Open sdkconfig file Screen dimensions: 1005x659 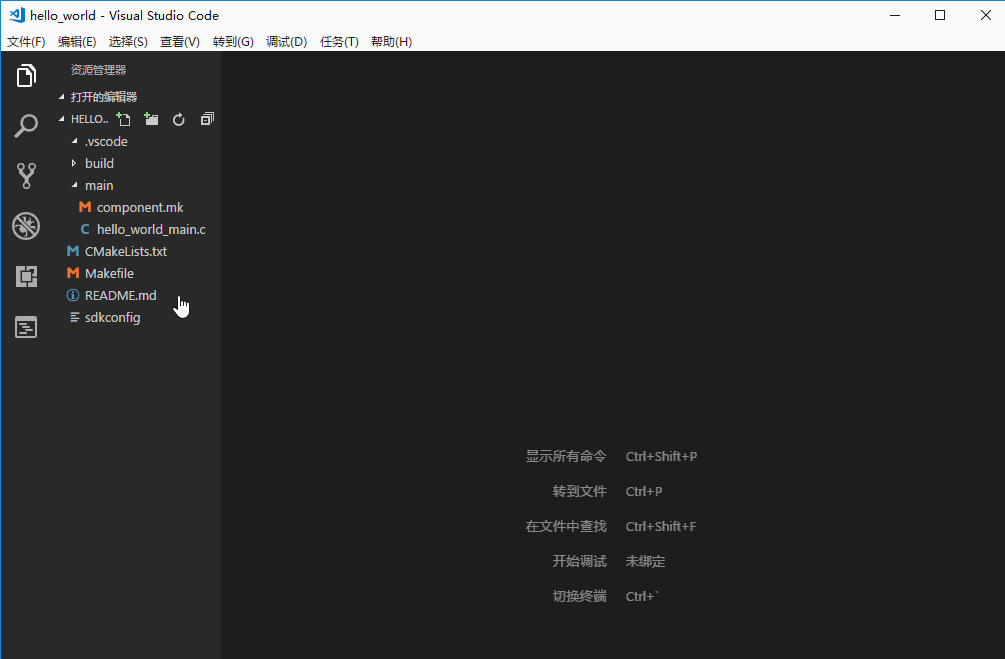tap(113, 317)
